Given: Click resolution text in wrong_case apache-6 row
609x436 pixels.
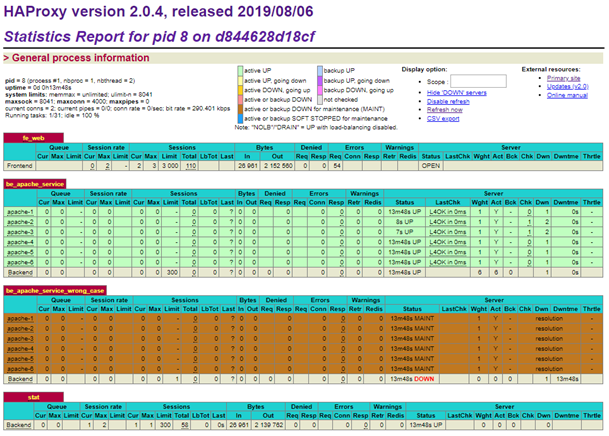Looking at the screenshot, I should pos(549,369).
